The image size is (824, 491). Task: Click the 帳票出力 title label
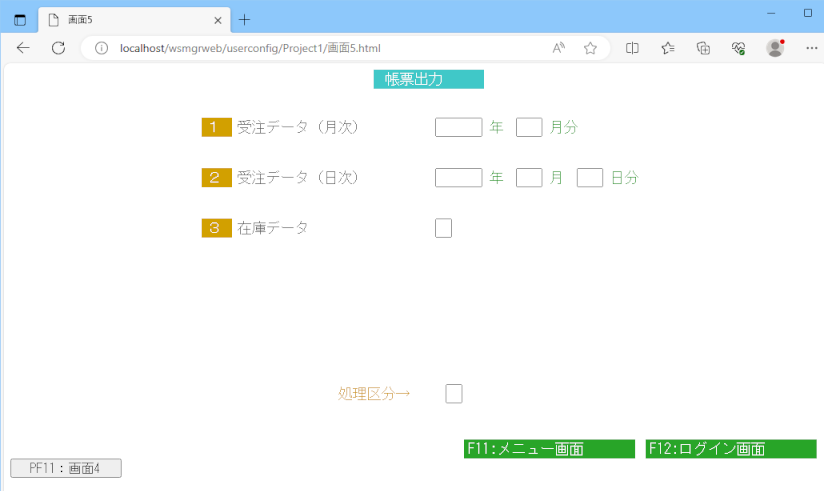click(429, 79)
